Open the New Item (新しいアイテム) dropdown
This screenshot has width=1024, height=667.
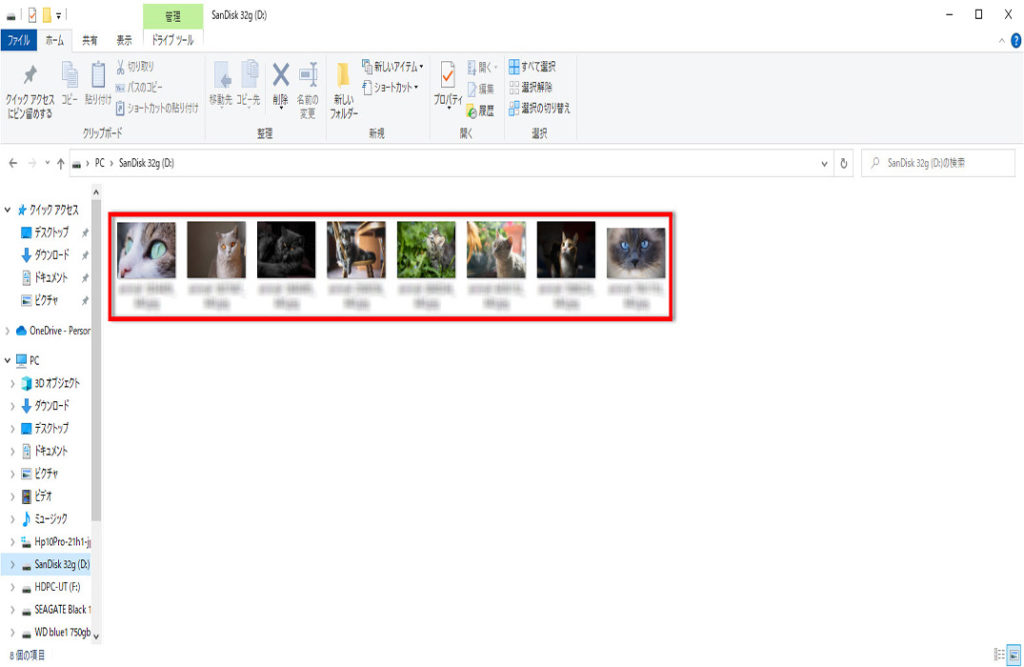pos(392,66)
